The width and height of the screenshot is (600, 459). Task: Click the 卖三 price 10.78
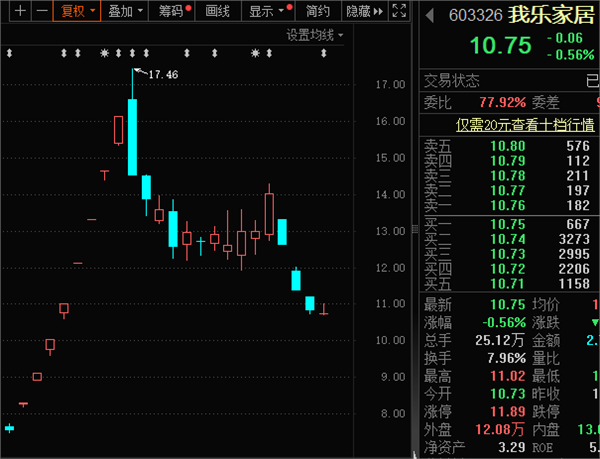coord(508,176)
